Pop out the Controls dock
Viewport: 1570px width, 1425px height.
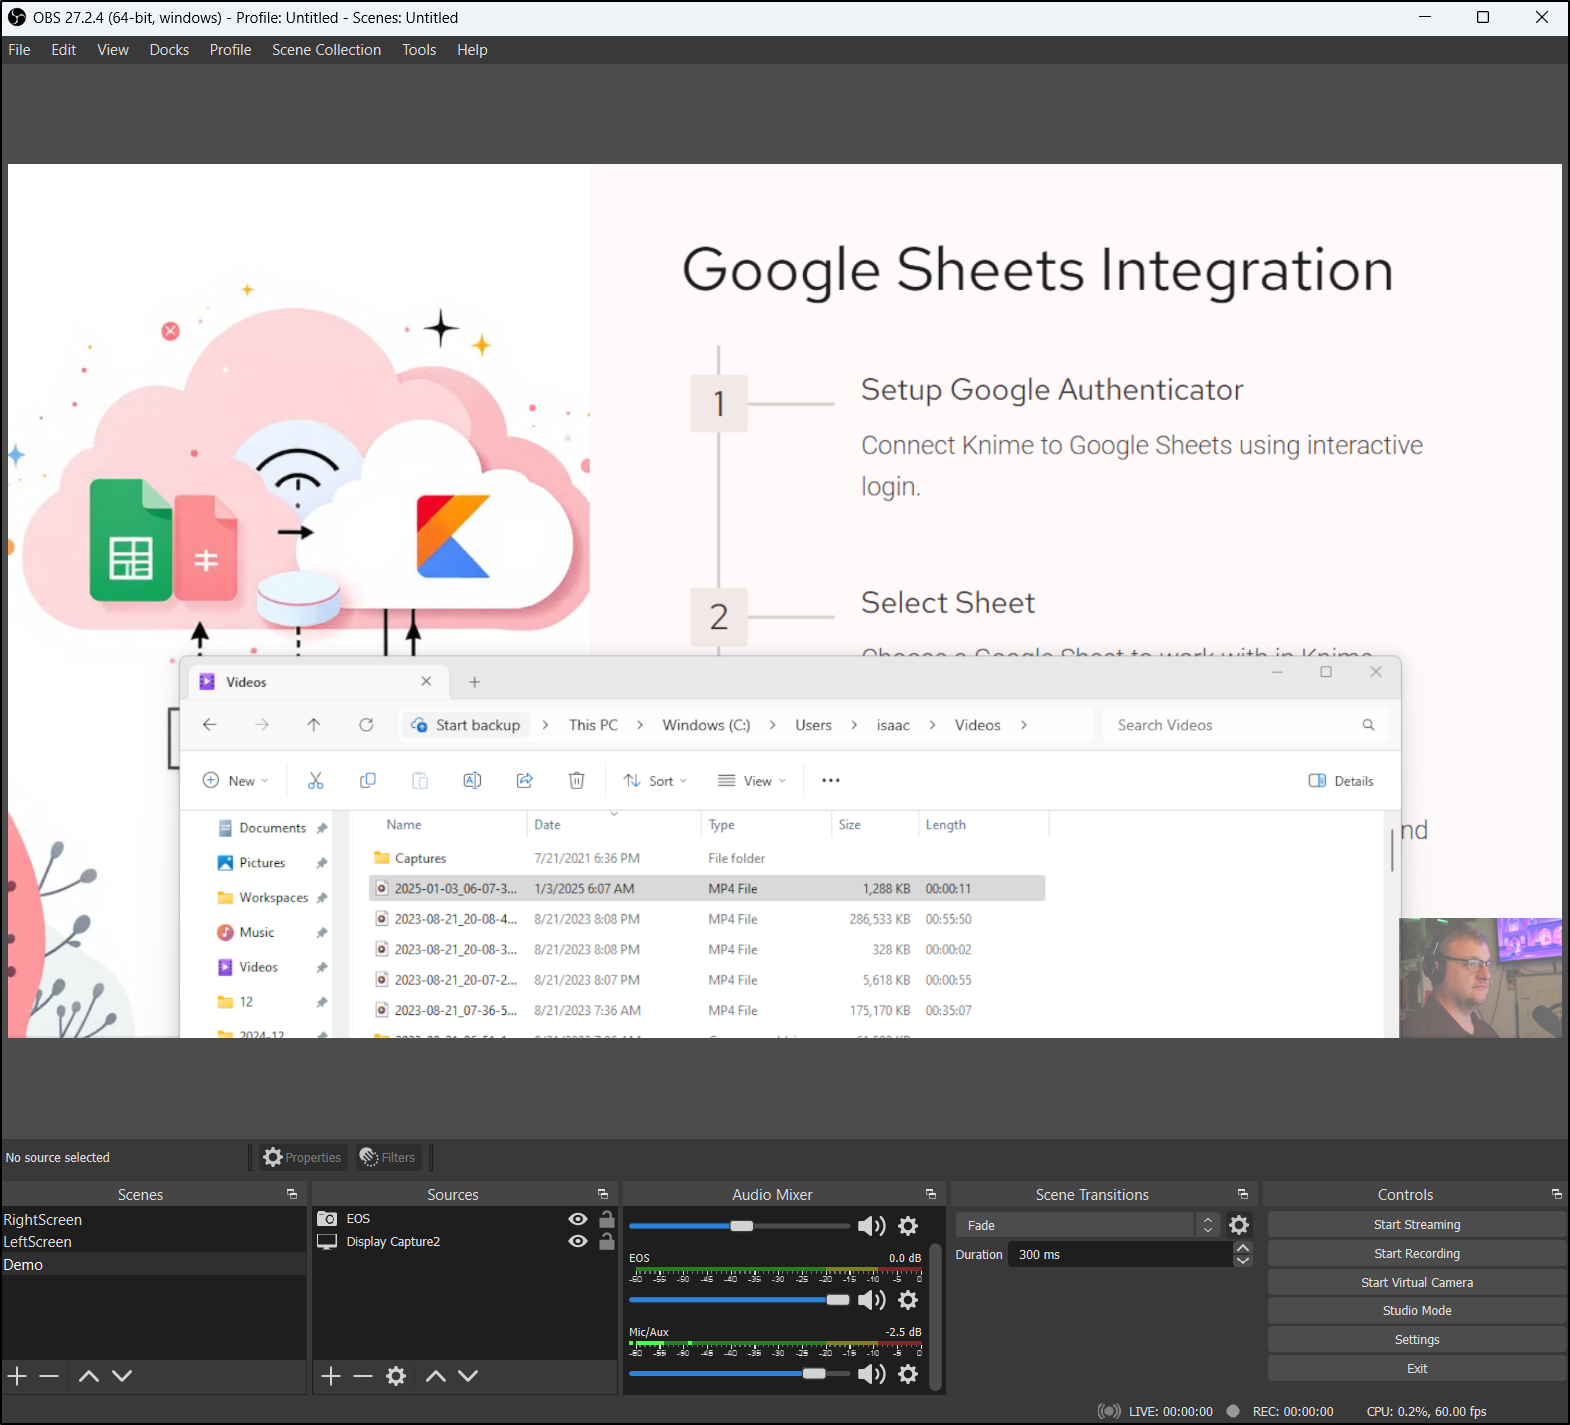[x=1557, y=1194]
